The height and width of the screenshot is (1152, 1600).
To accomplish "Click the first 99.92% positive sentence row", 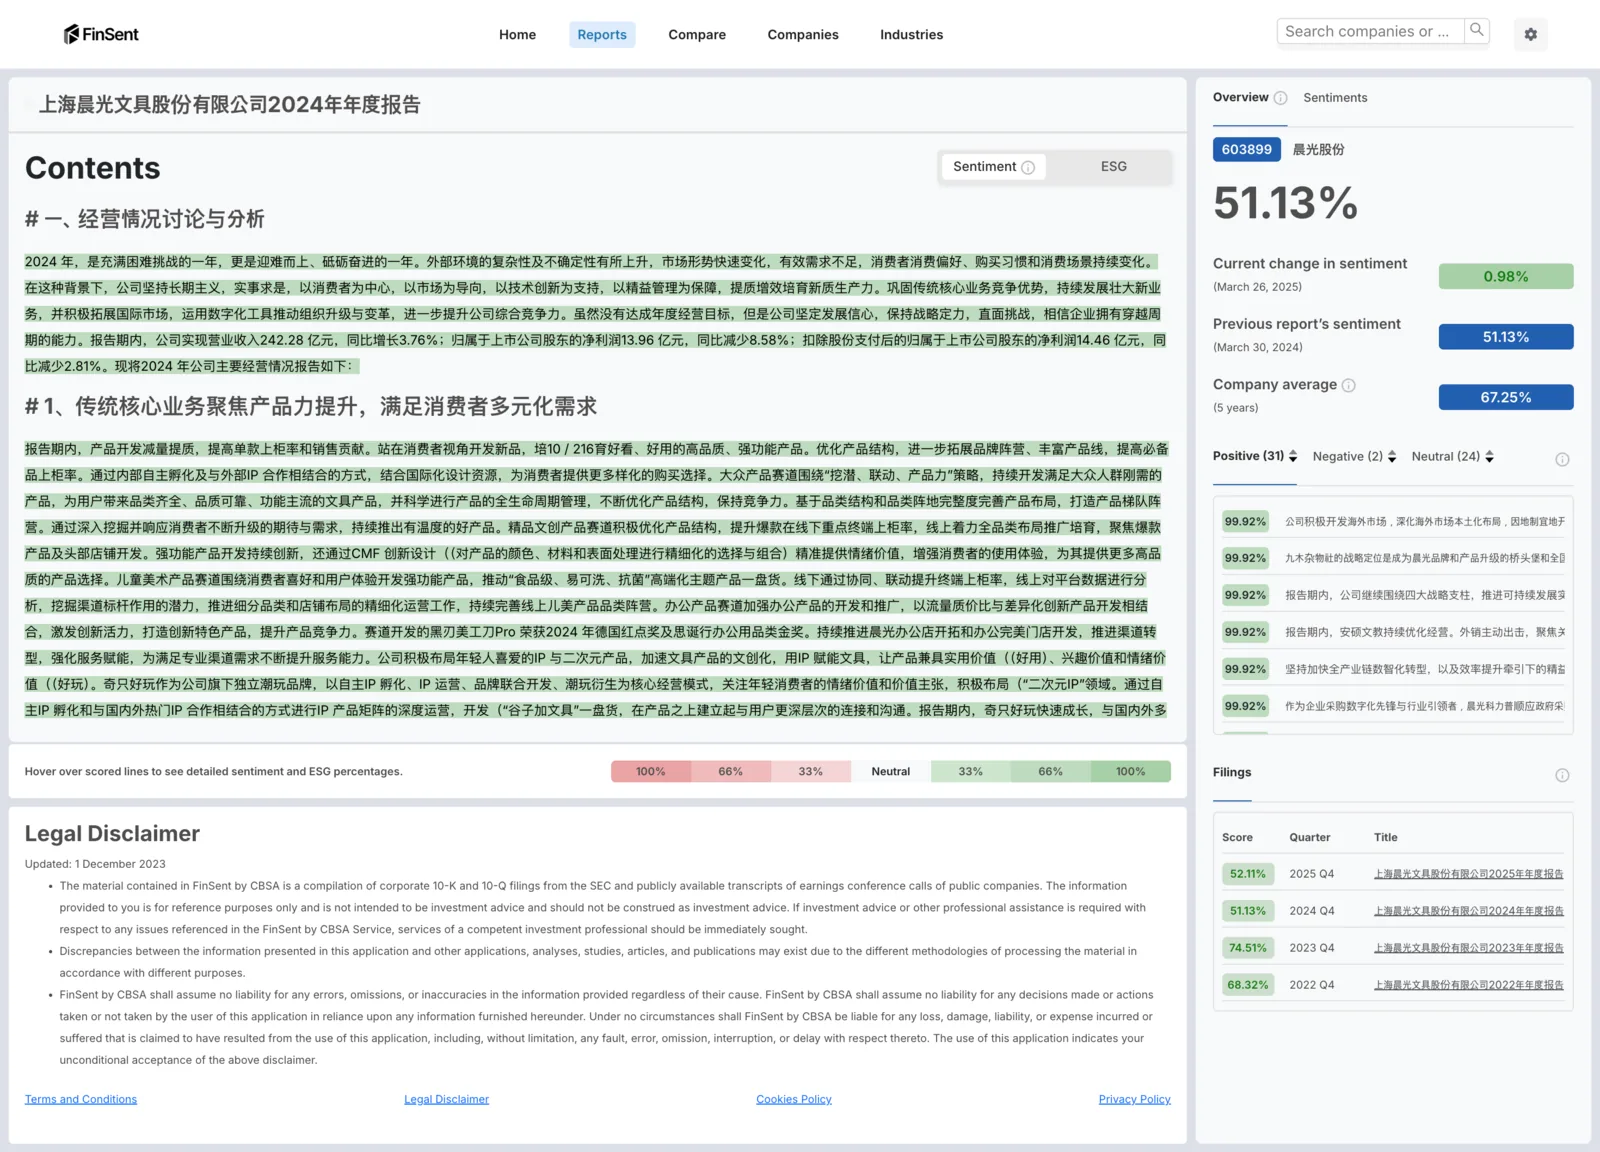I will (1394, 521).
